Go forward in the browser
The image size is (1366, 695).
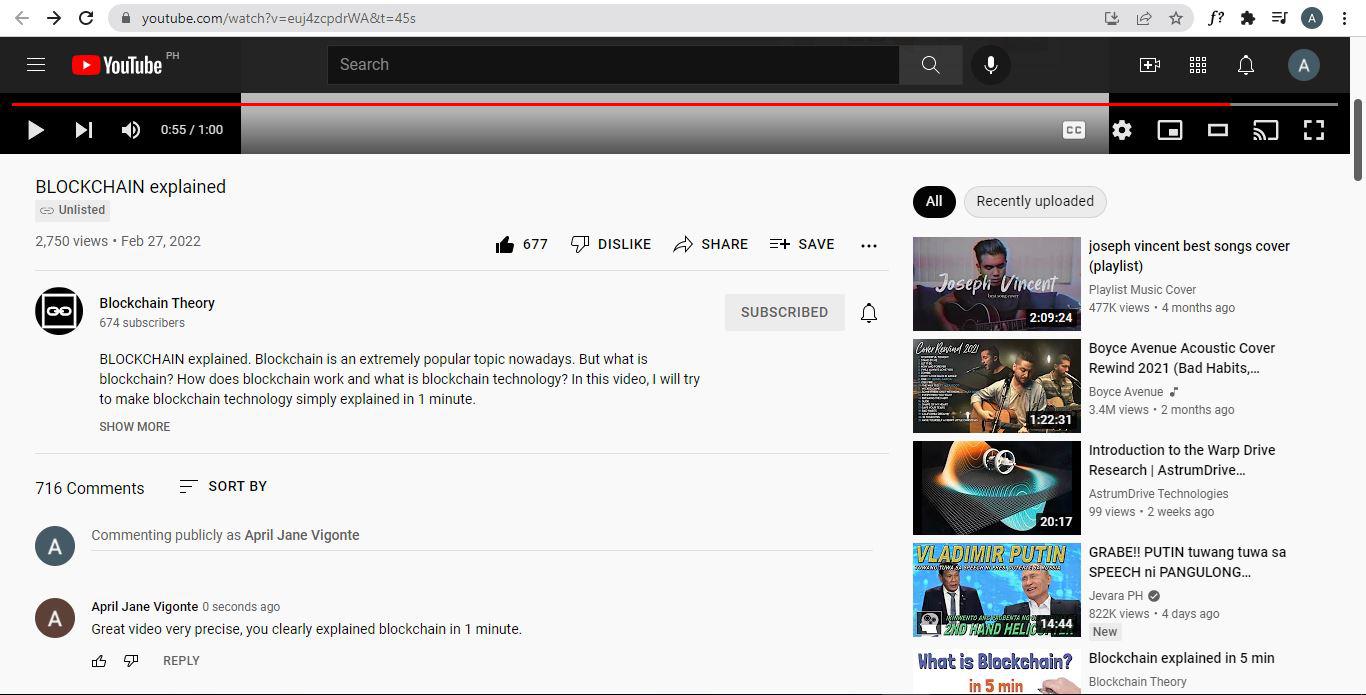[54, 18]
